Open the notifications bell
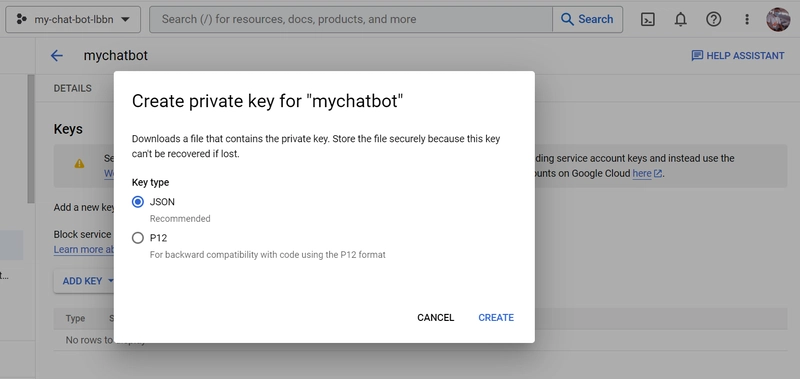 tap(681, 19)
